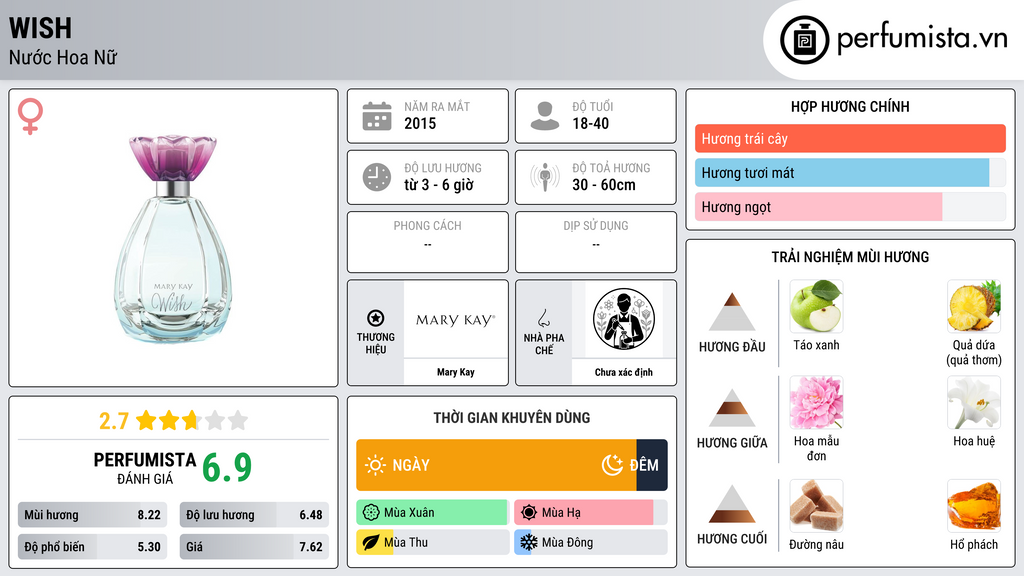The image size is (1024, 576).
Task: Click the Mùa Xuân season bar
Action: point(432,513)
